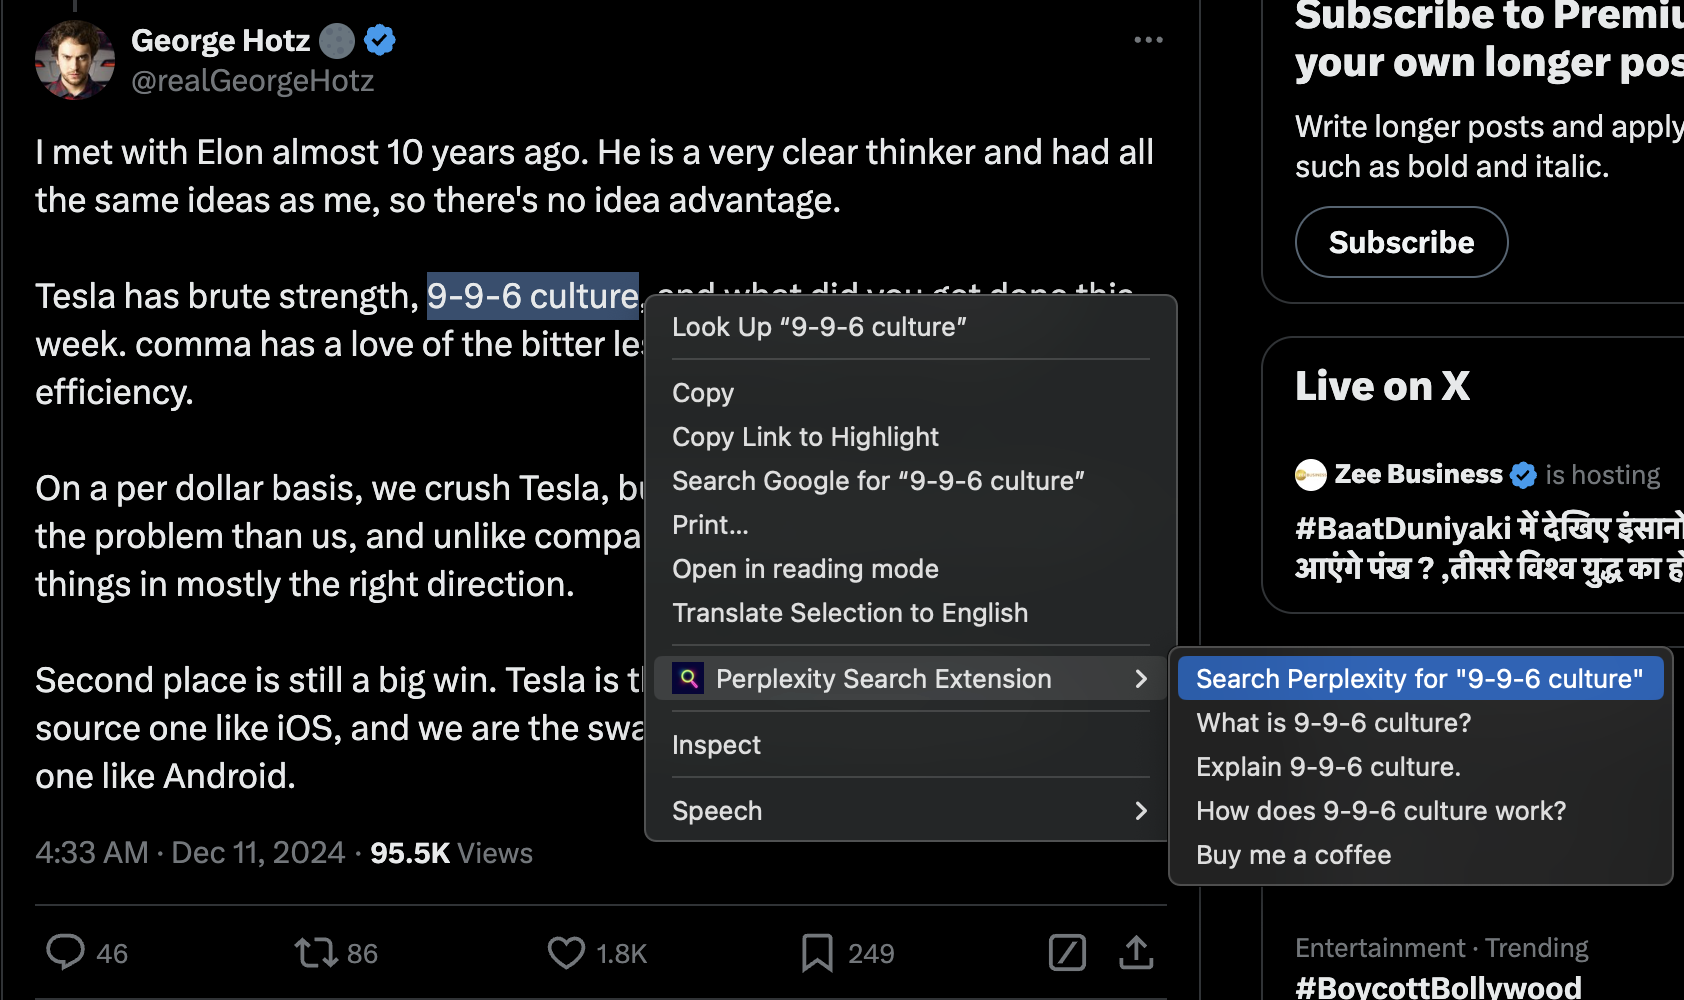Open the @realGeorgeHotz profile handle

(x=253, y=81)
